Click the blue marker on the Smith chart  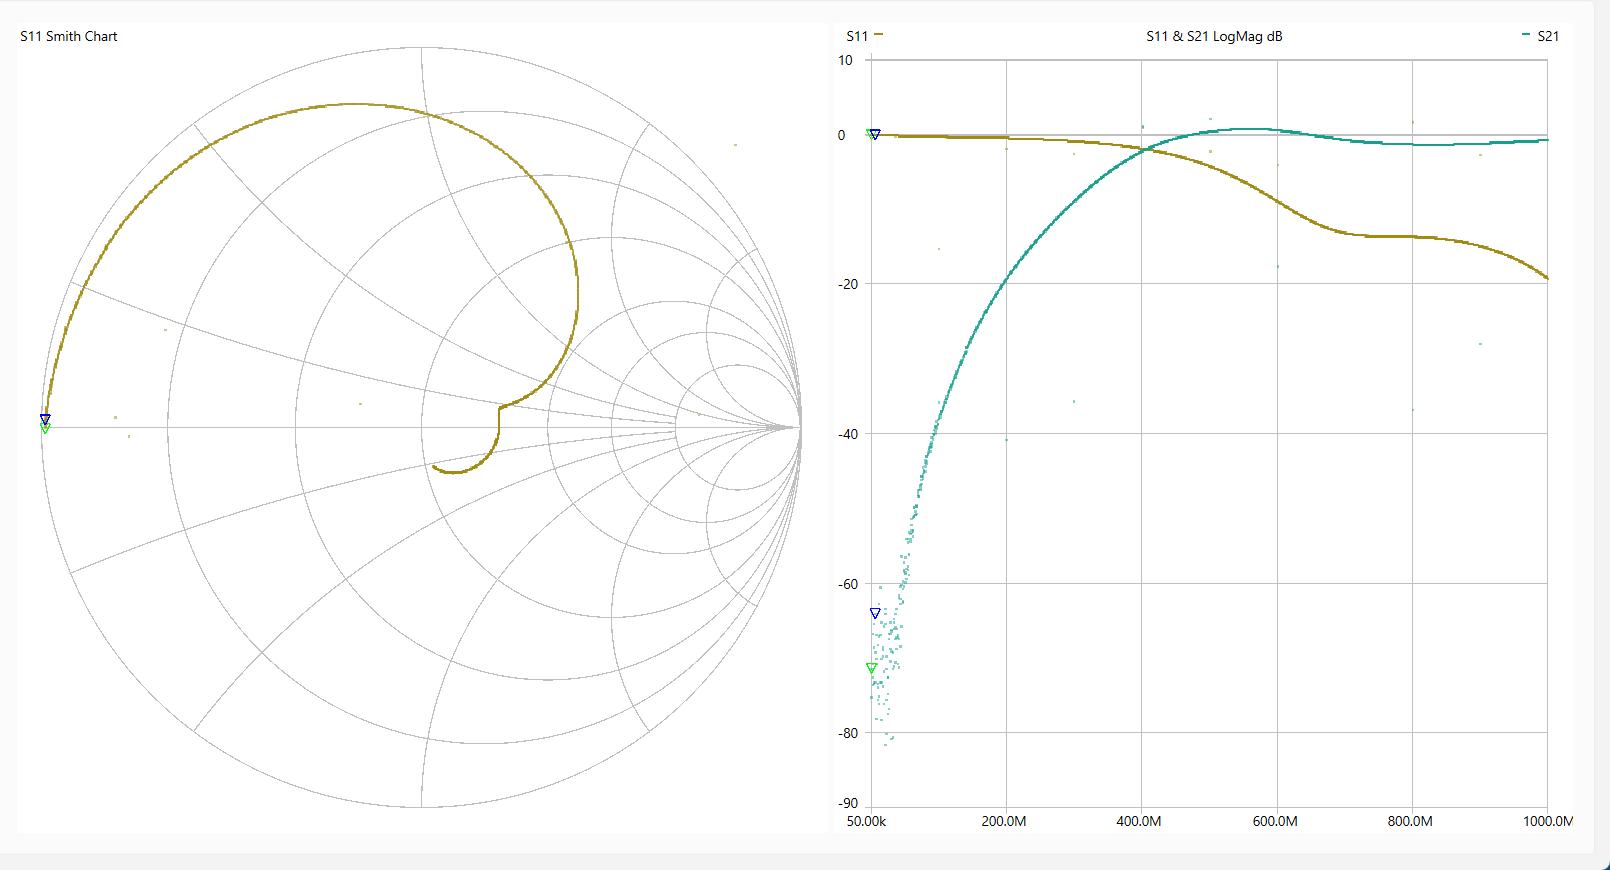point(45,419)
